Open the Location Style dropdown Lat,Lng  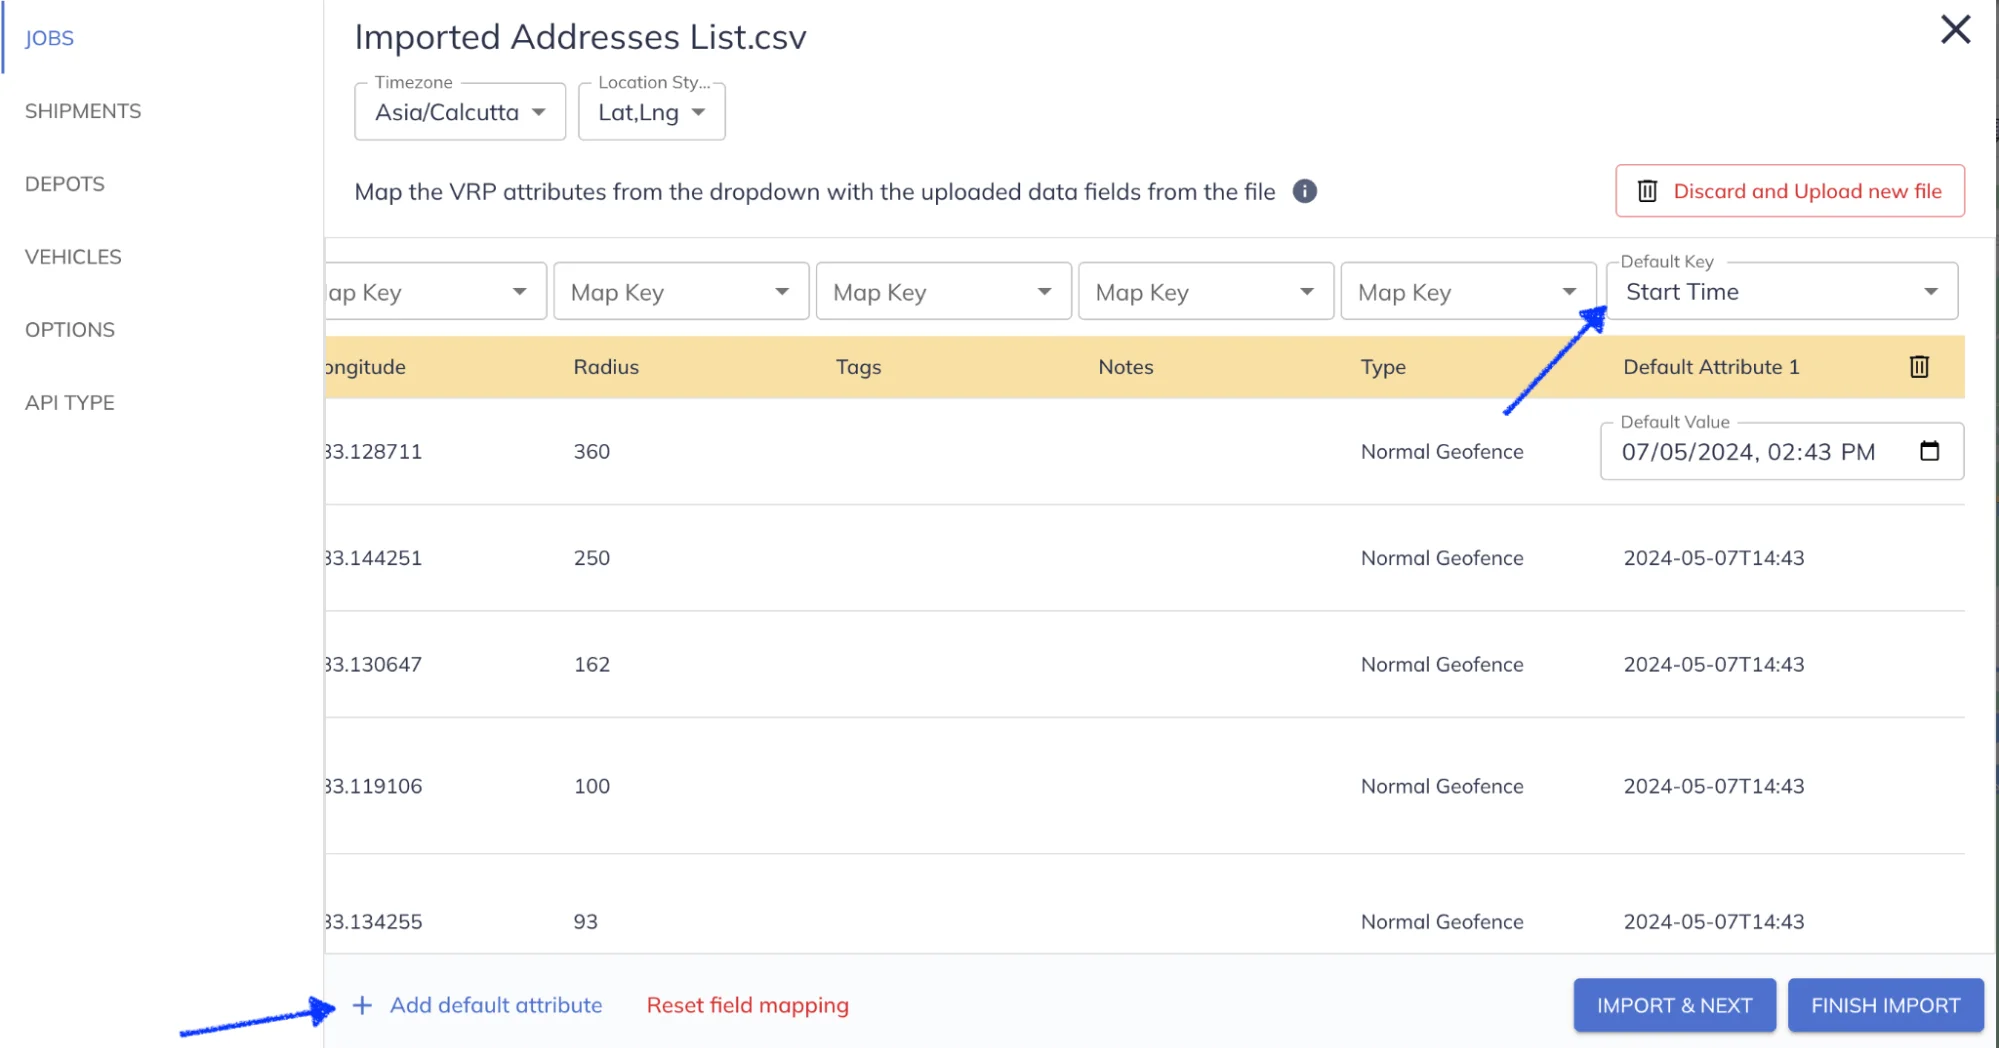[x=651, y=112]
